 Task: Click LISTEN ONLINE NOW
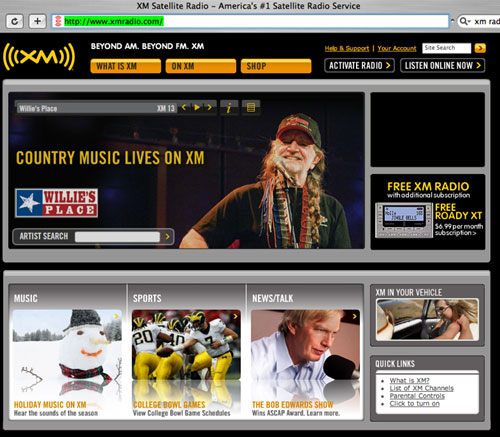click(x=442, y=65)
